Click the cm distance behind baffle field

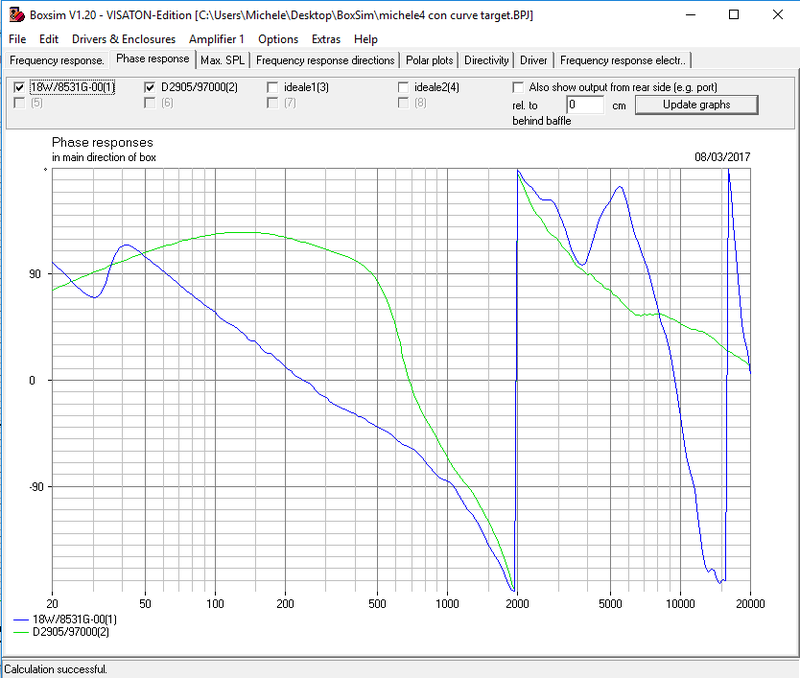(x=585, y=105)
